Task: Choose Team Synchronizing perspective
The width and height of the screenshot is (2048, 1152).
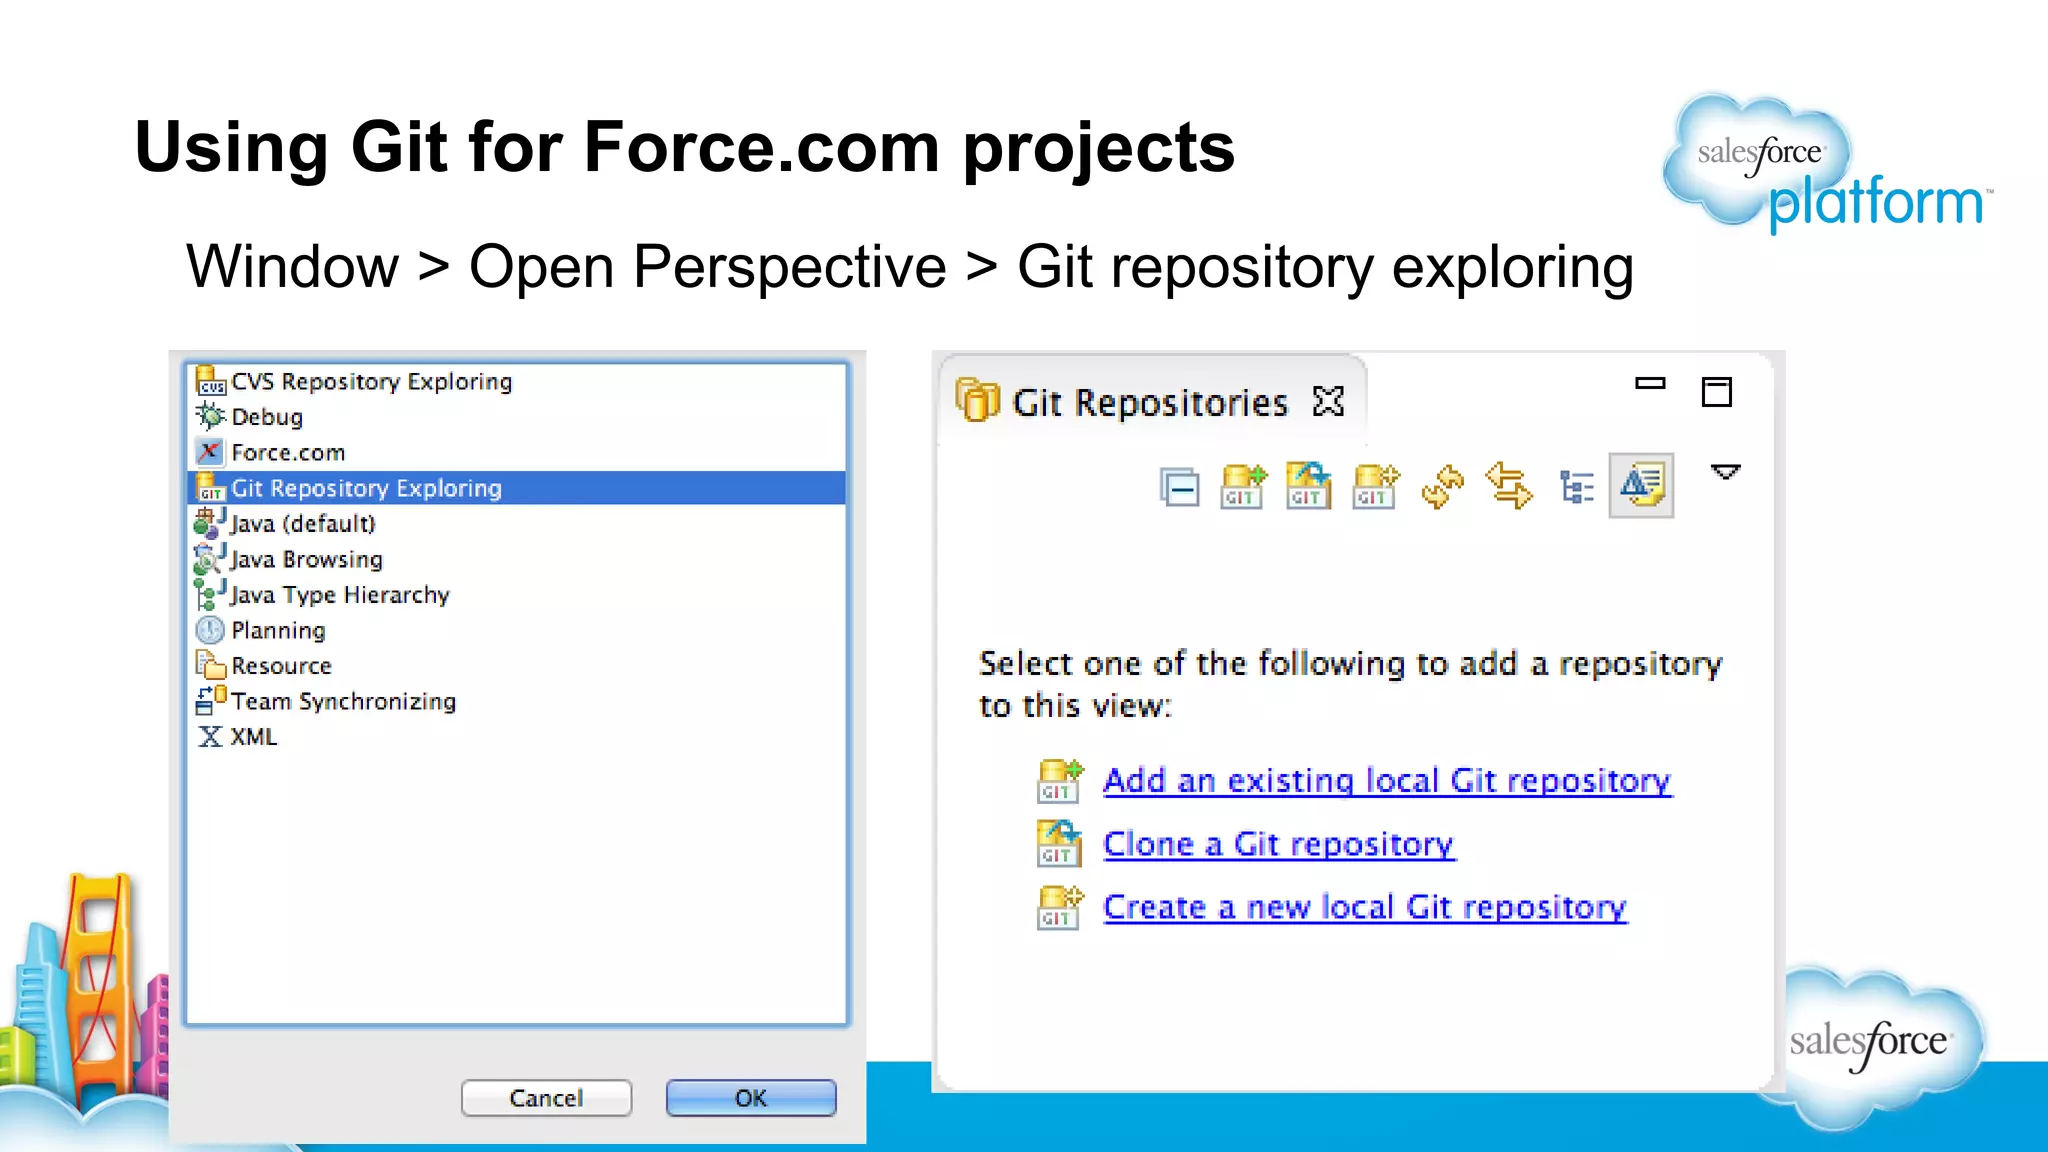Action: (x=517, y=702)
